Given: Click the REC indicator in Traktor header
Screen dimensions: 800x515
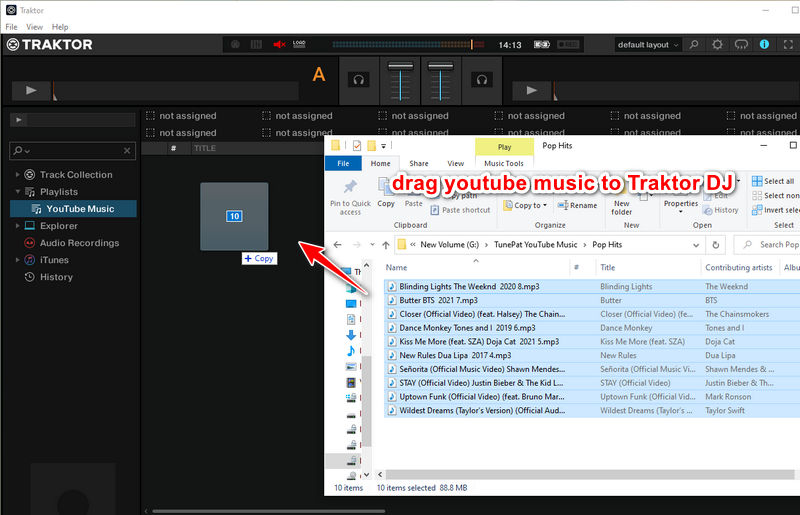Looking at the screenshot, I should (x=568, y=44).
